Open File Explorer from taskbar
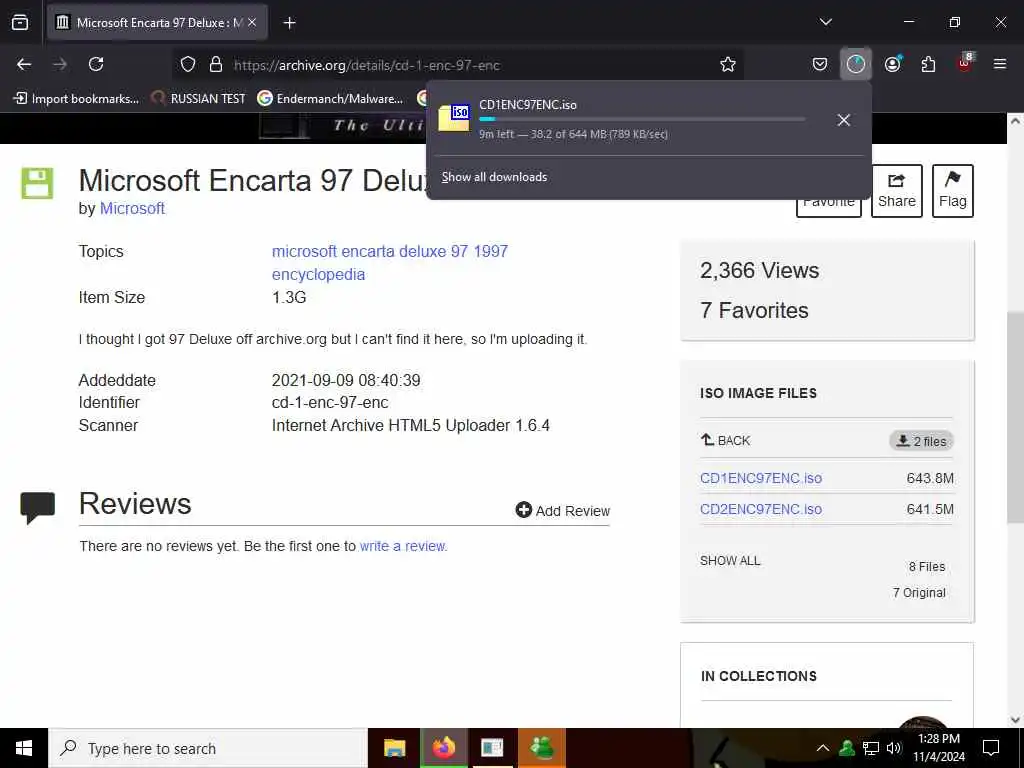1024x768 pixels. tap(394, 748)
